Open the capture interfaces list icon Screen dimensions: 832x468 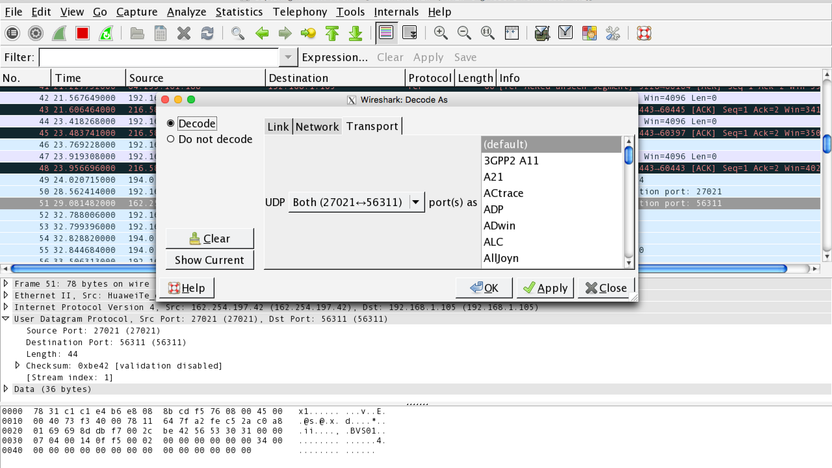(x=12, y=33)
